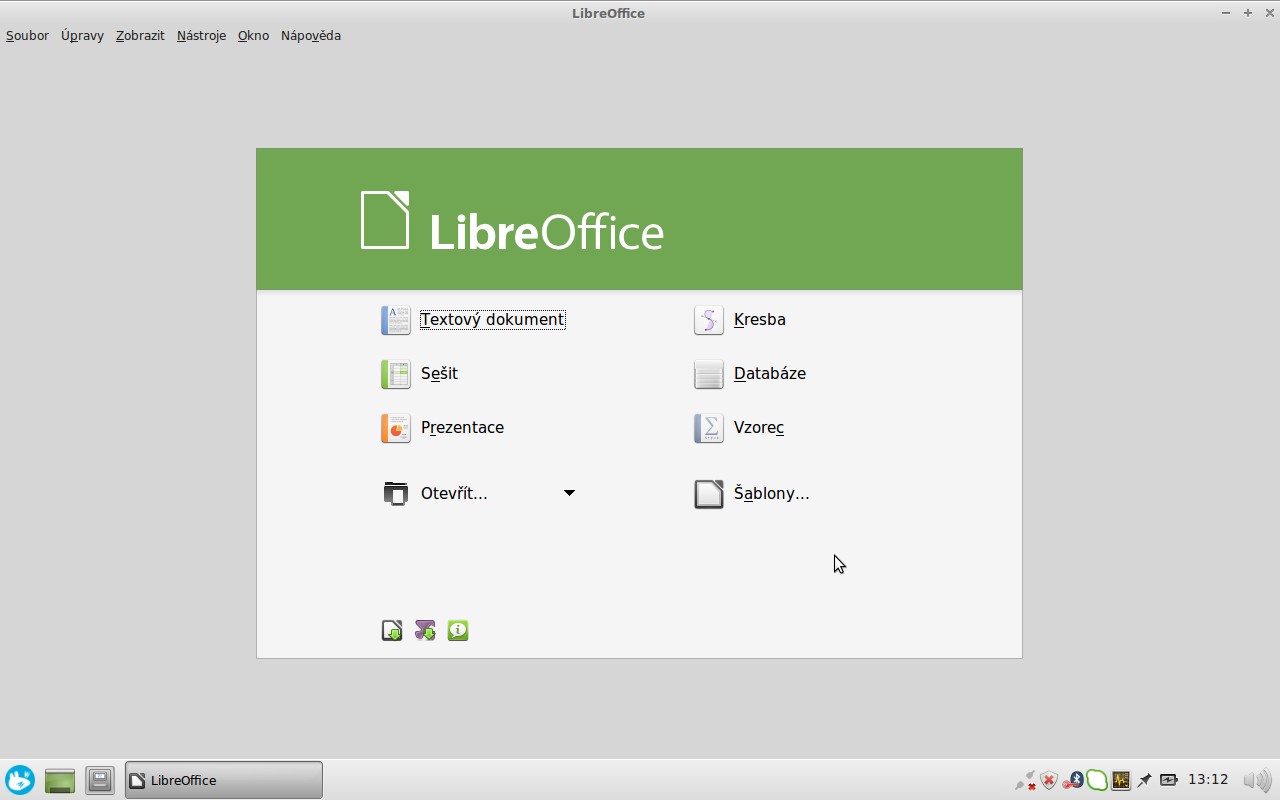This screenshot has height=800, width=1280.
Task: Click the green outlined blob tray icon
Action: 1097,780
